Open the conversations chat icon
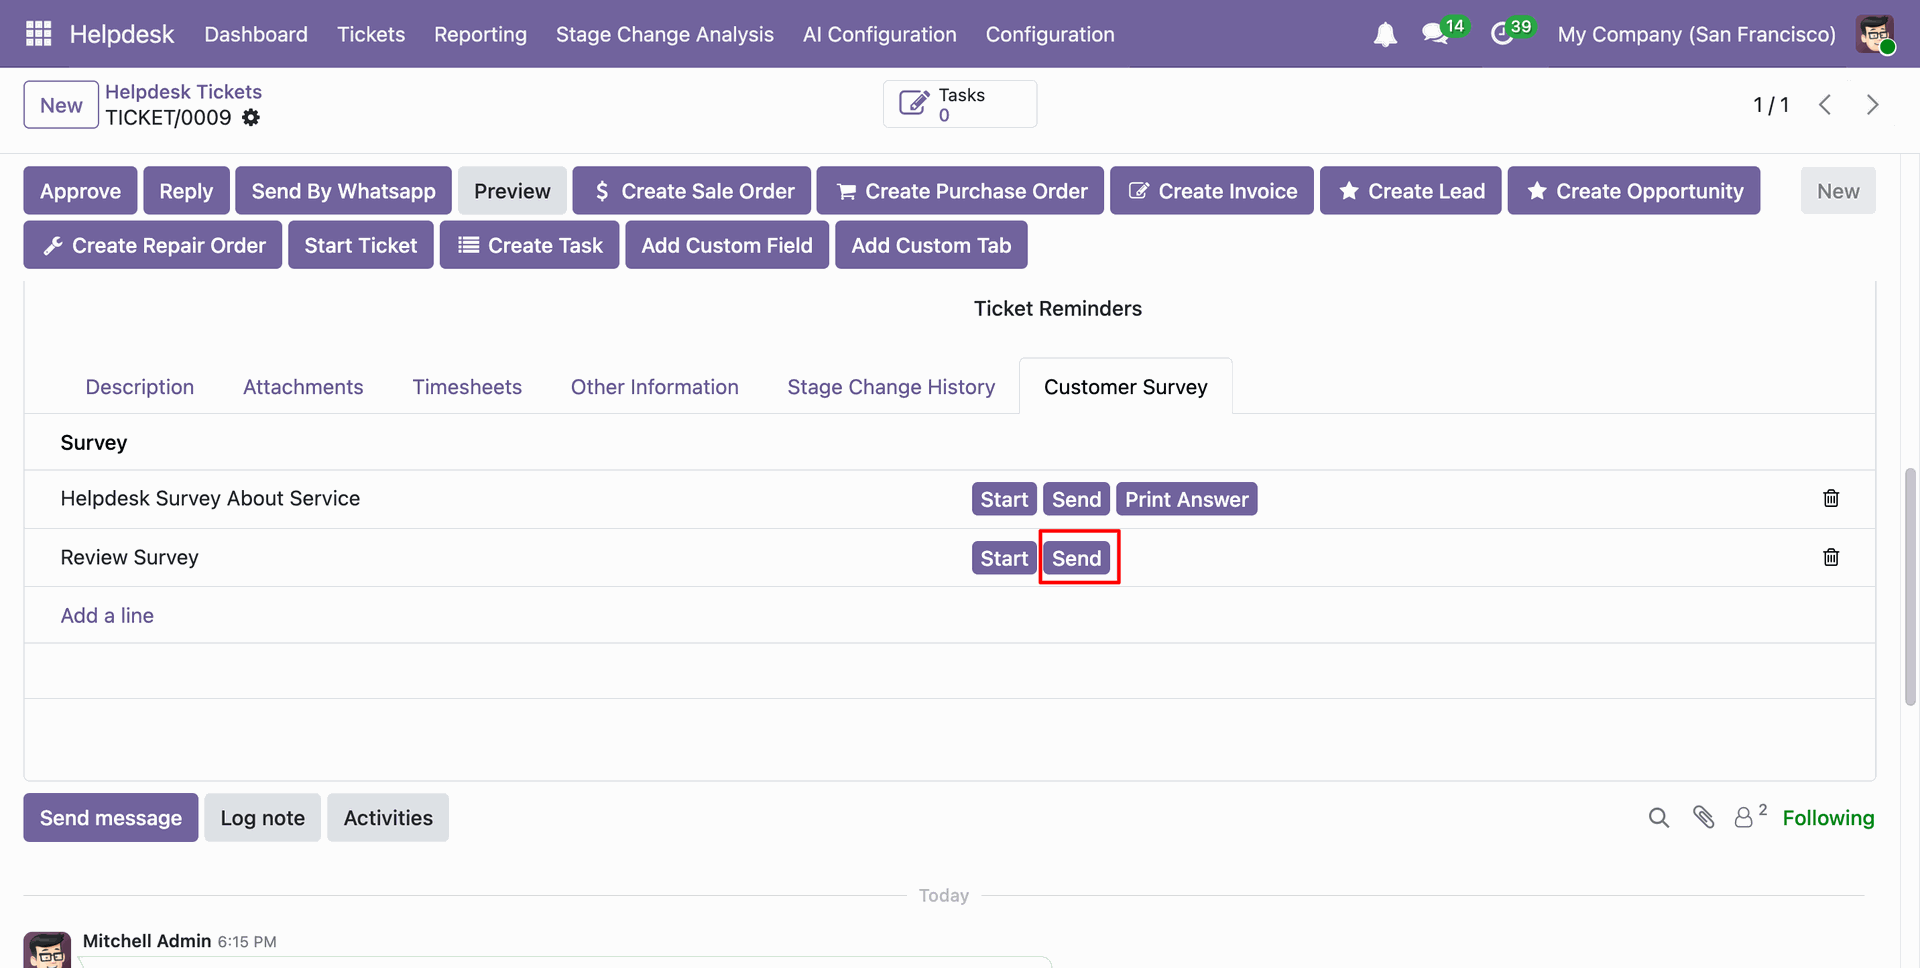This screenshot has width=1920, height=968. tap(1435, 35)
